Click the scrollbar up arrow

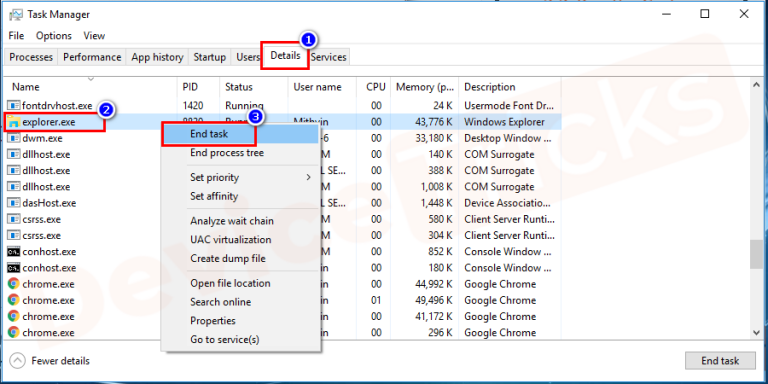pos(757,85)
